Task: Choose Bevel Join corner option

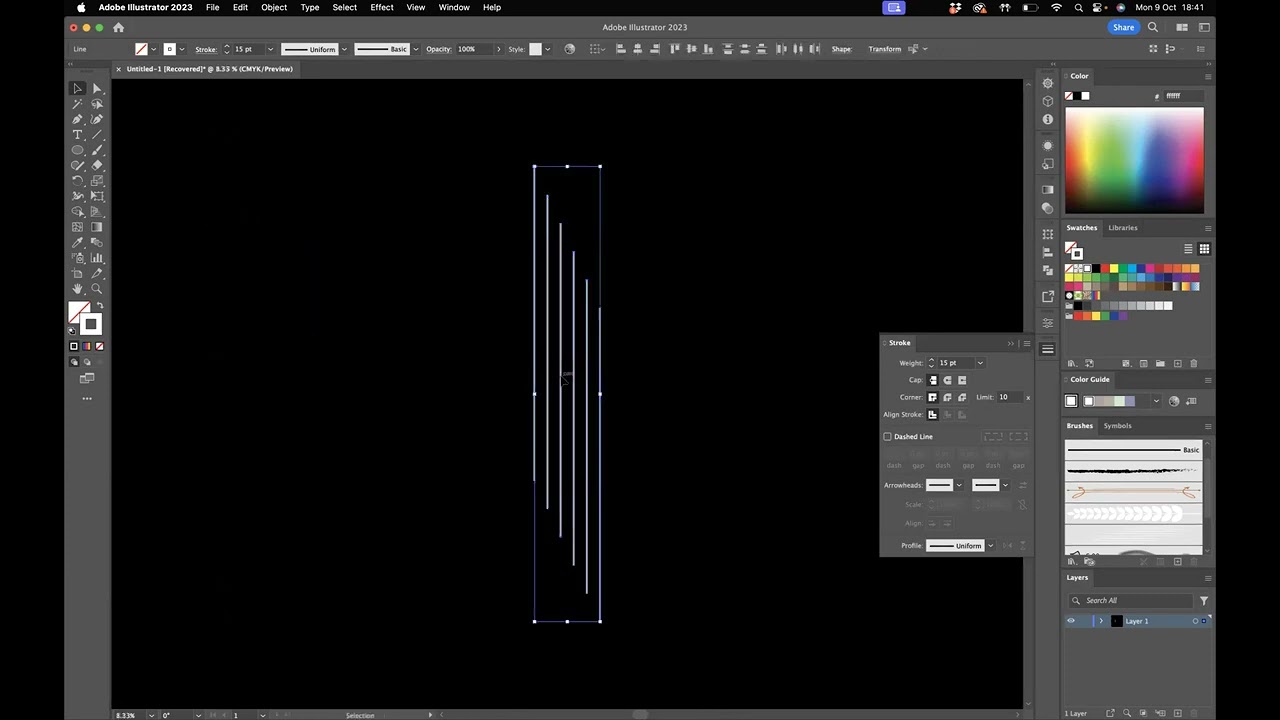Action: coord(962,397)
